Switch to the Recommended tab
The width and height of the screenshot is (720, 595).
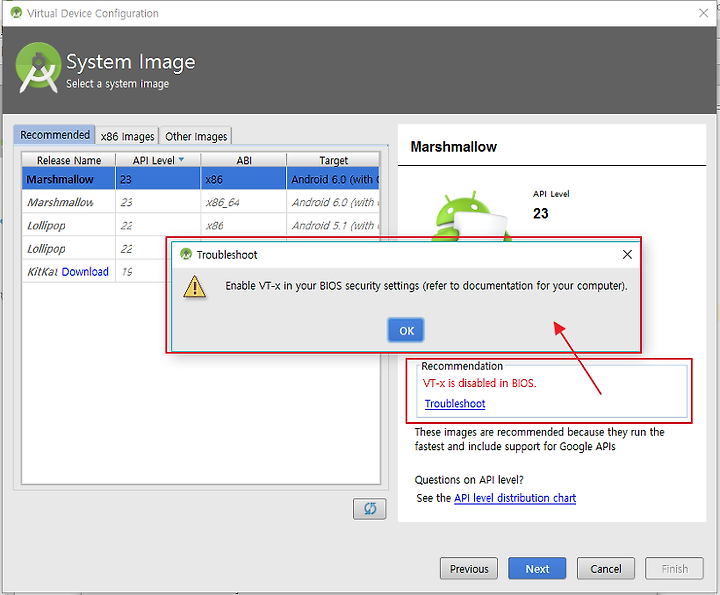click(x=55, y=135)
